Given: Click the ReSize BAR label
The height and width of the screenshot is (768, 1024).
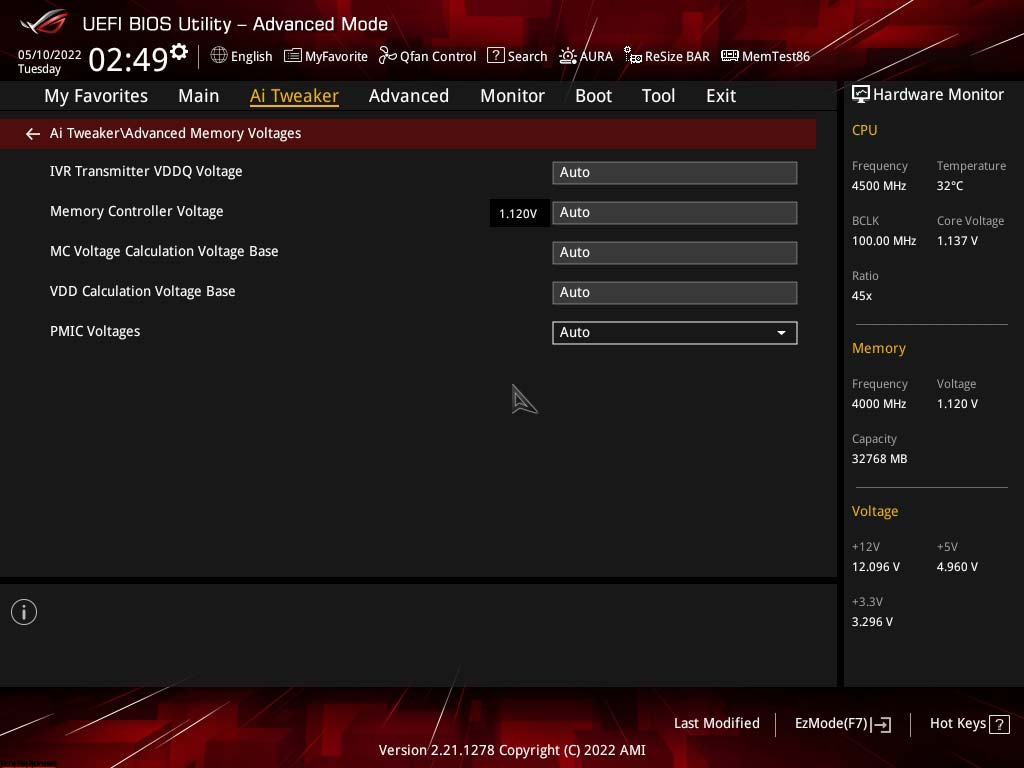Looking at the screenshot, I should (x=677, y=56).
